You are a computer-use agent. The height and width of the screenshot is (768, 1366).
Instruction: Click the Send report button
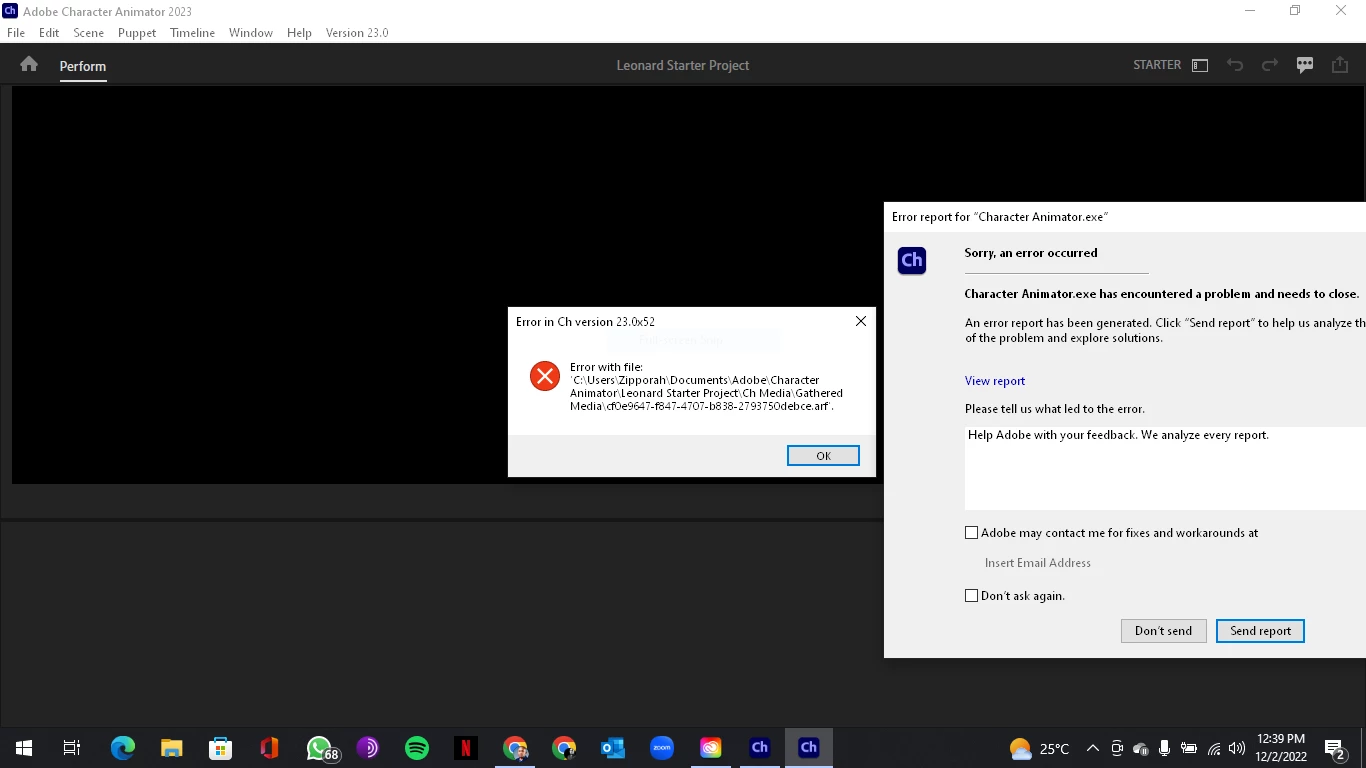[x=1260, y=631]
